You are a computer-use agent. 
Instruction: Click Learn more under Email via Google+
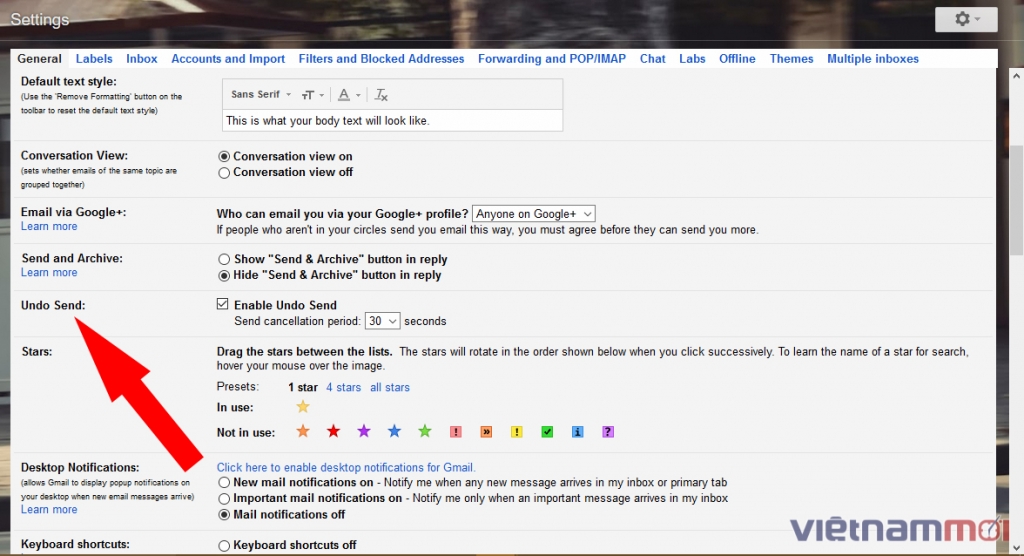(x=49, y=226)
